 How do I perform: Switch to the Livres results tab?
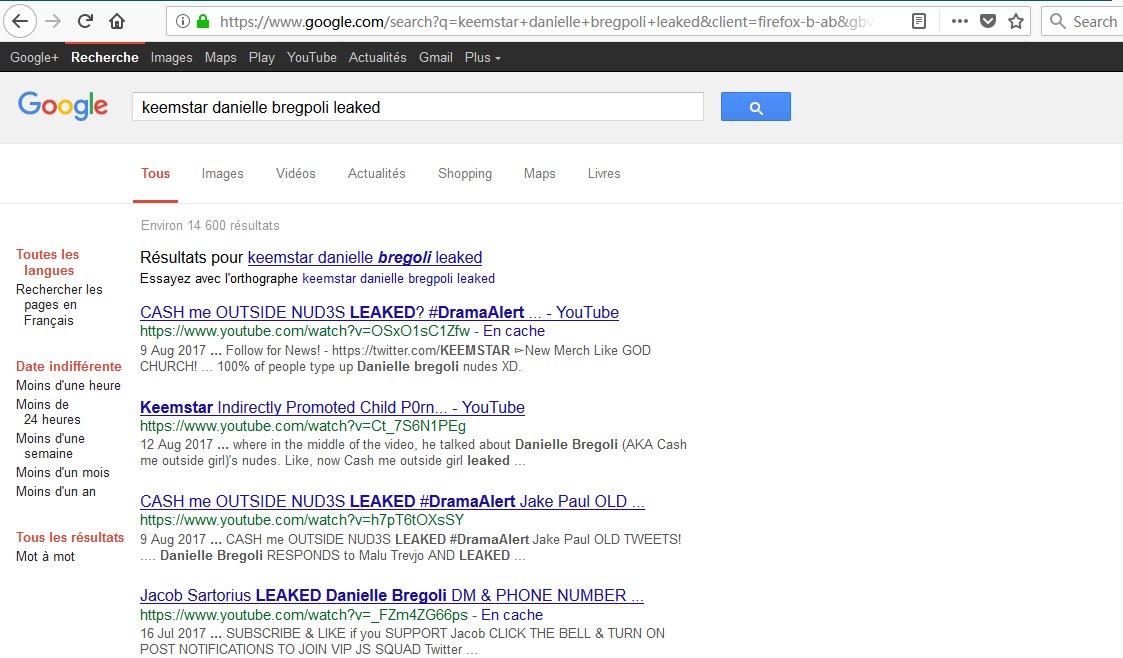604,173
